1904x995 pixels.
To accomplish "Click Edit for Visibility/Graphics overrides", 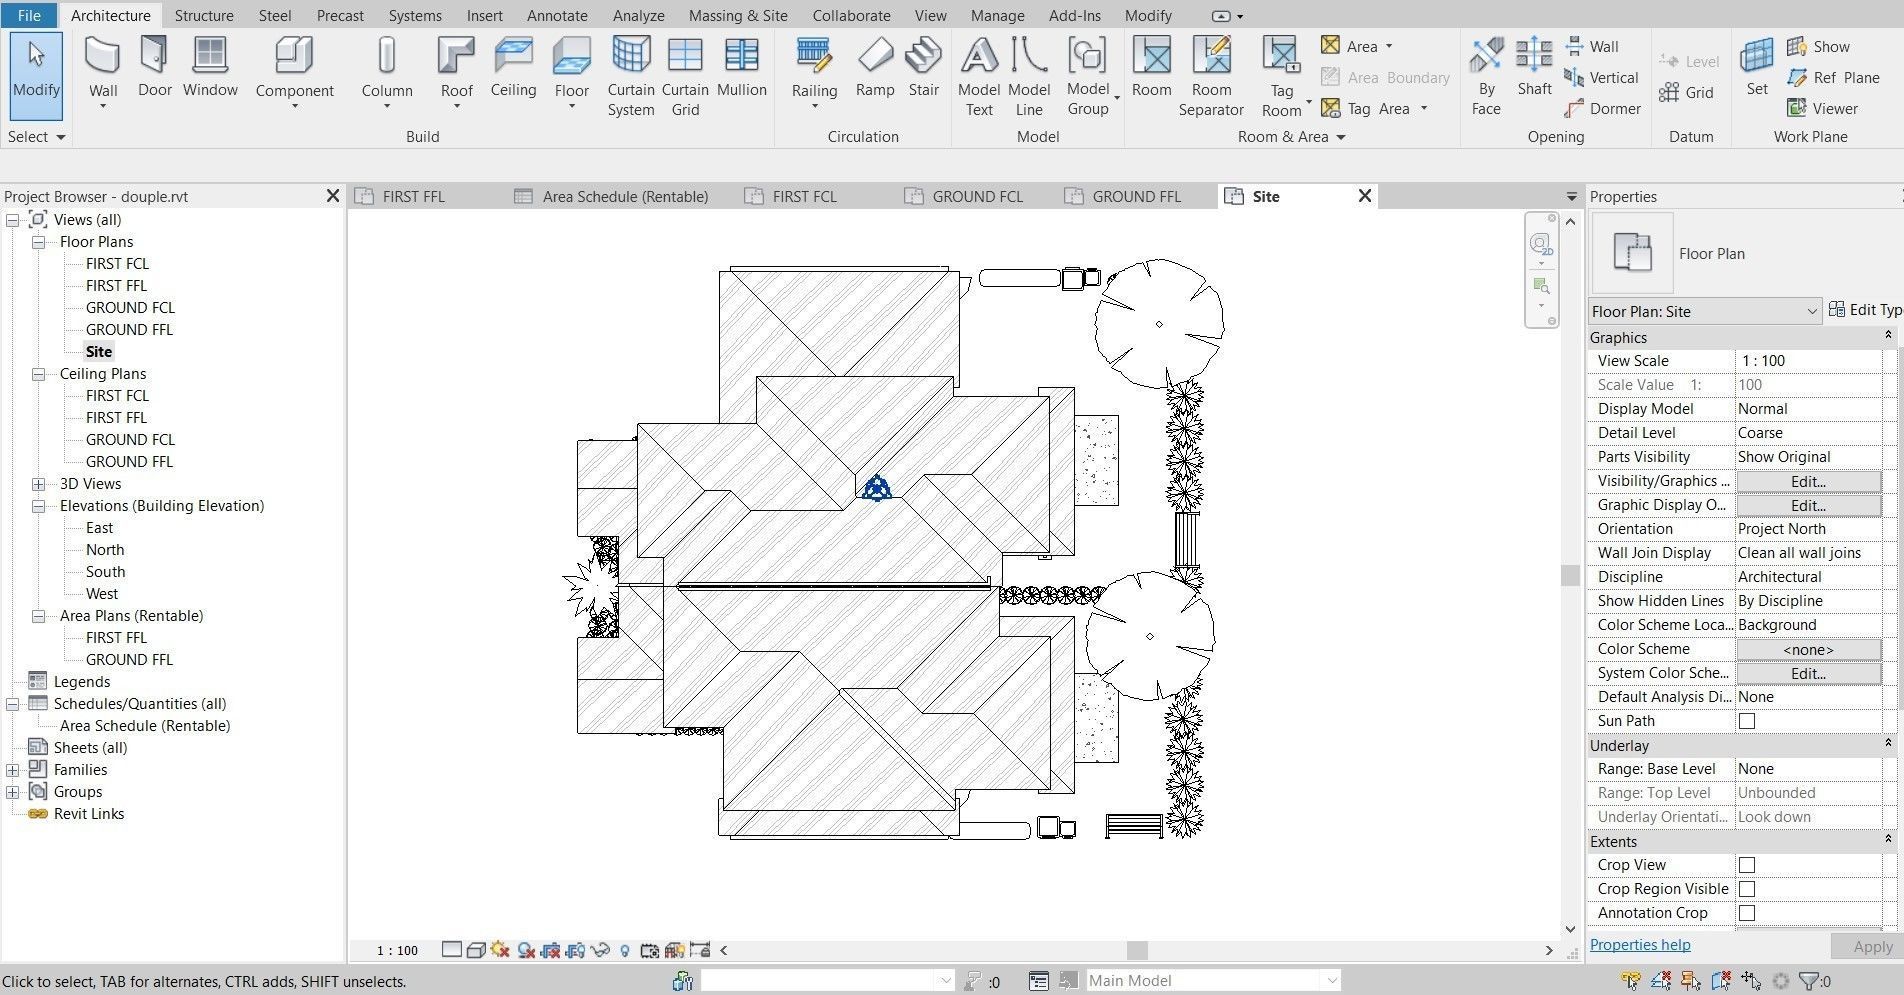I will point(1808,481).
